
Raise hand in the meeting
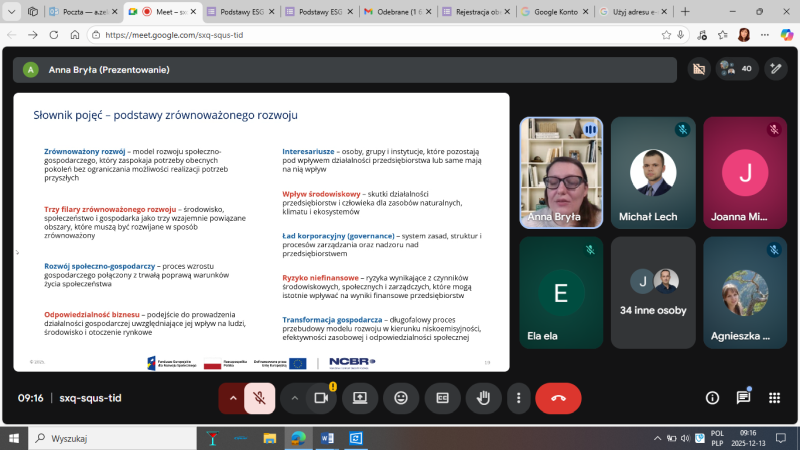point(483,398)
